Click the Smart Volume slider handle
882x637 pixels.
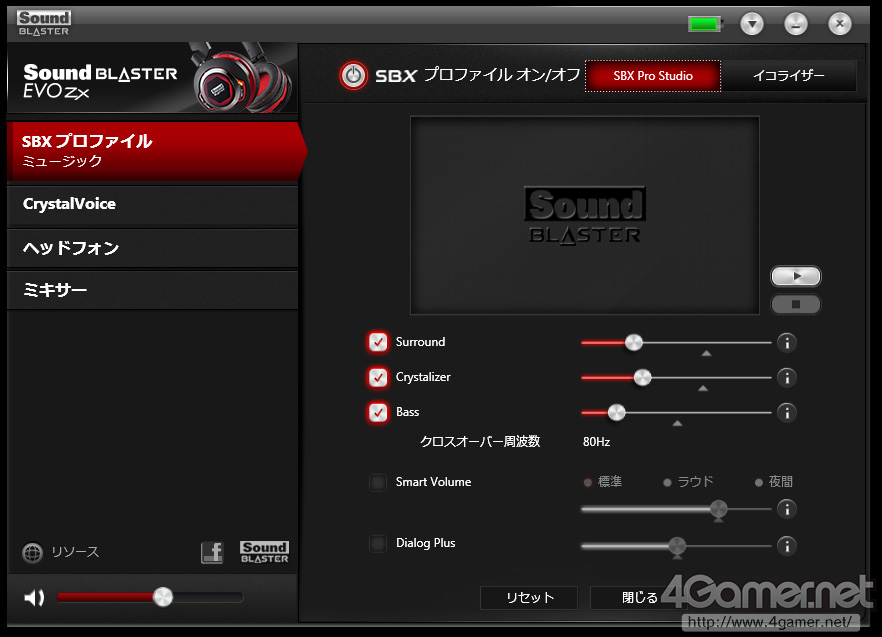[x=718, y=509]
